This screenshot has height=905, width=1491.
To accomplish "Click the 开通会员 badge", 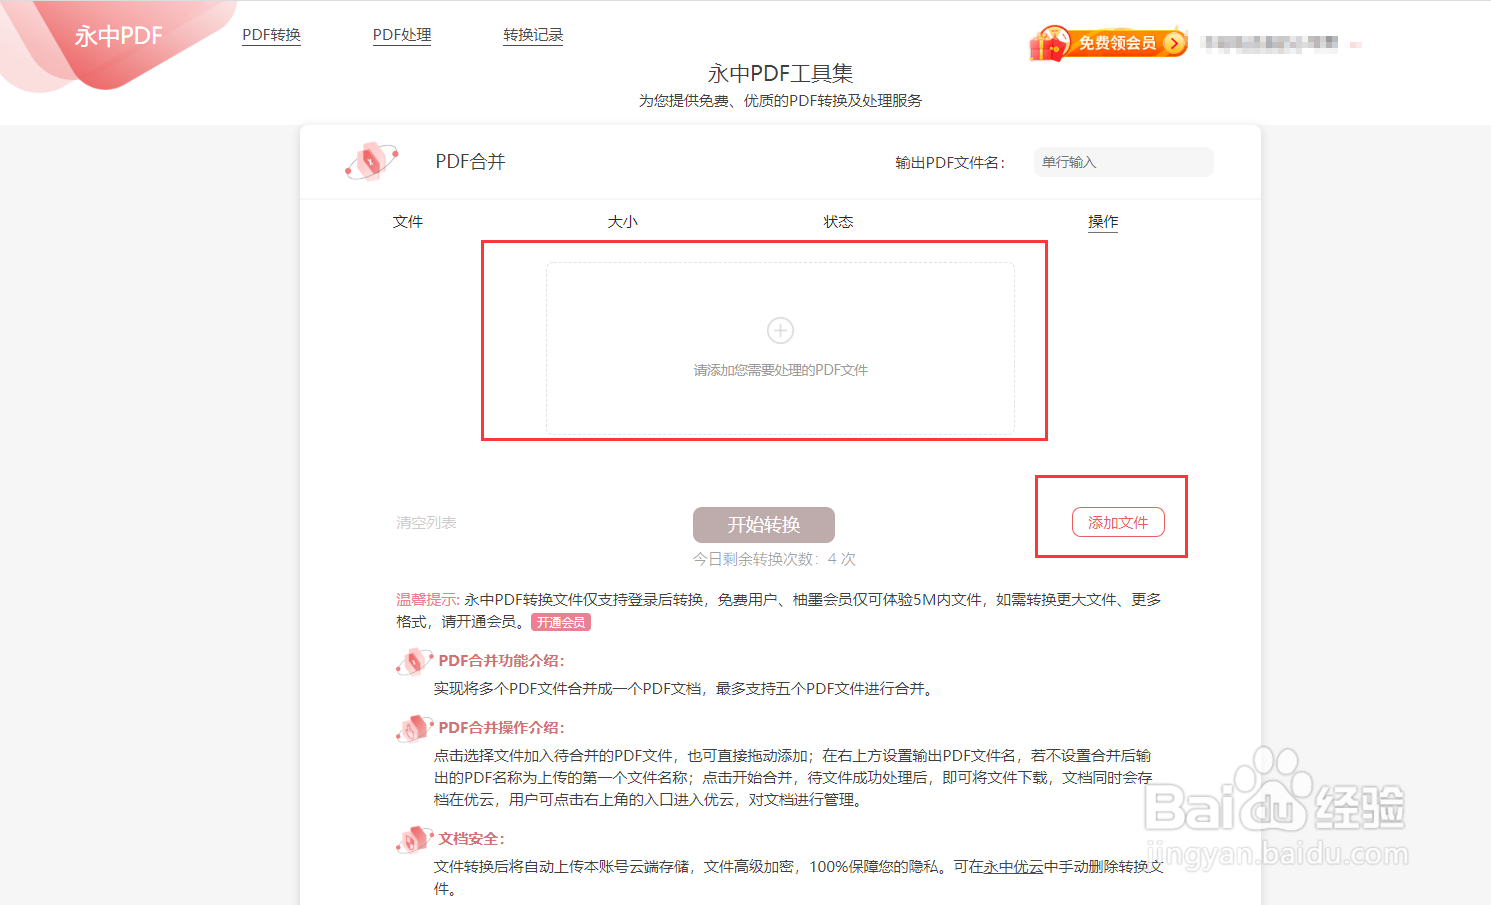I will (x=561, y=622).
